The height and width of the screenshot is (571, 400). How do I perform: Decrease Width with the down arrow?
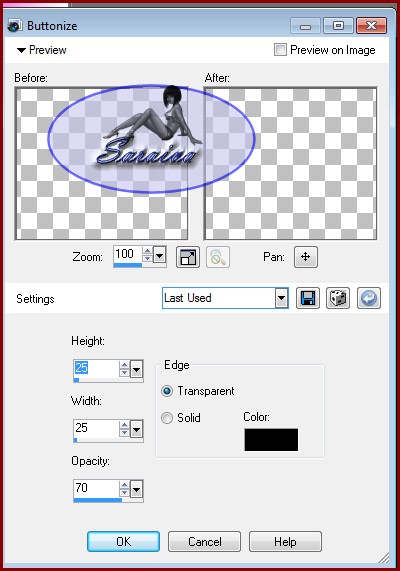tap(124, 432)
